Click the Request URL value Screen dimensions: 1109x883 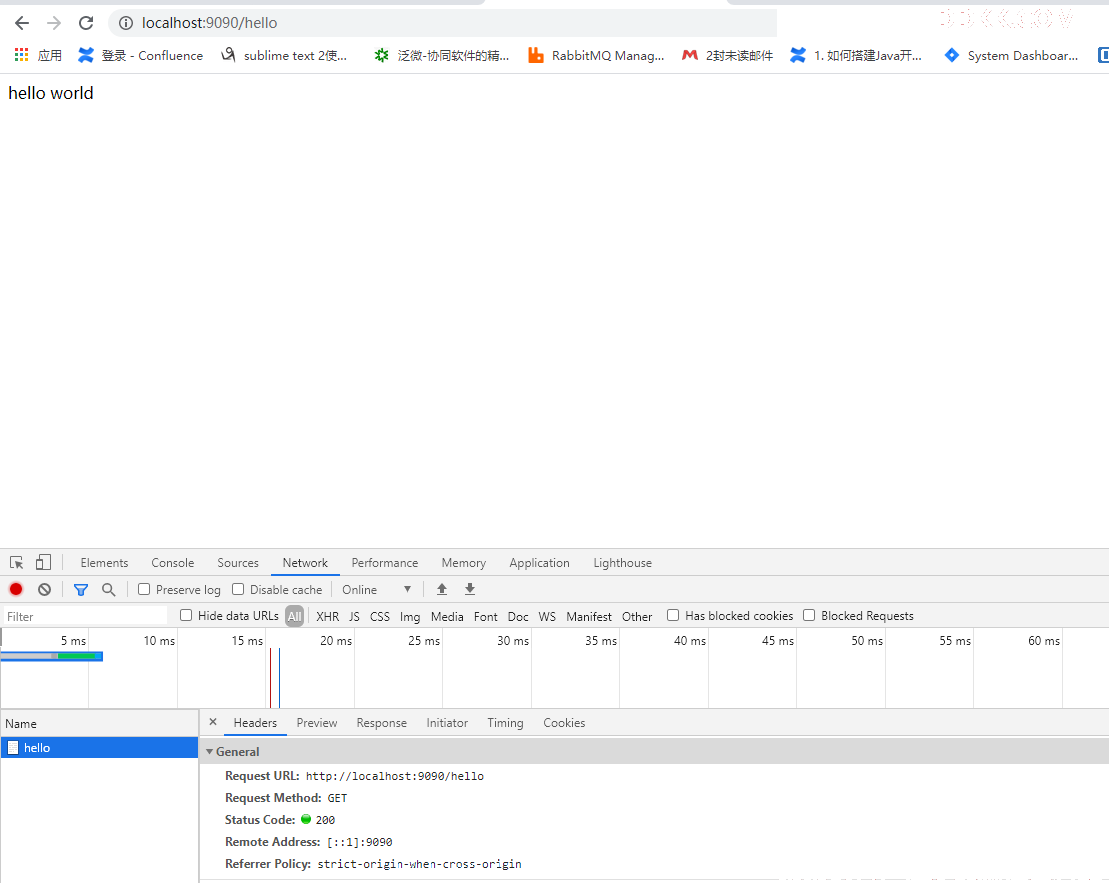395,776
